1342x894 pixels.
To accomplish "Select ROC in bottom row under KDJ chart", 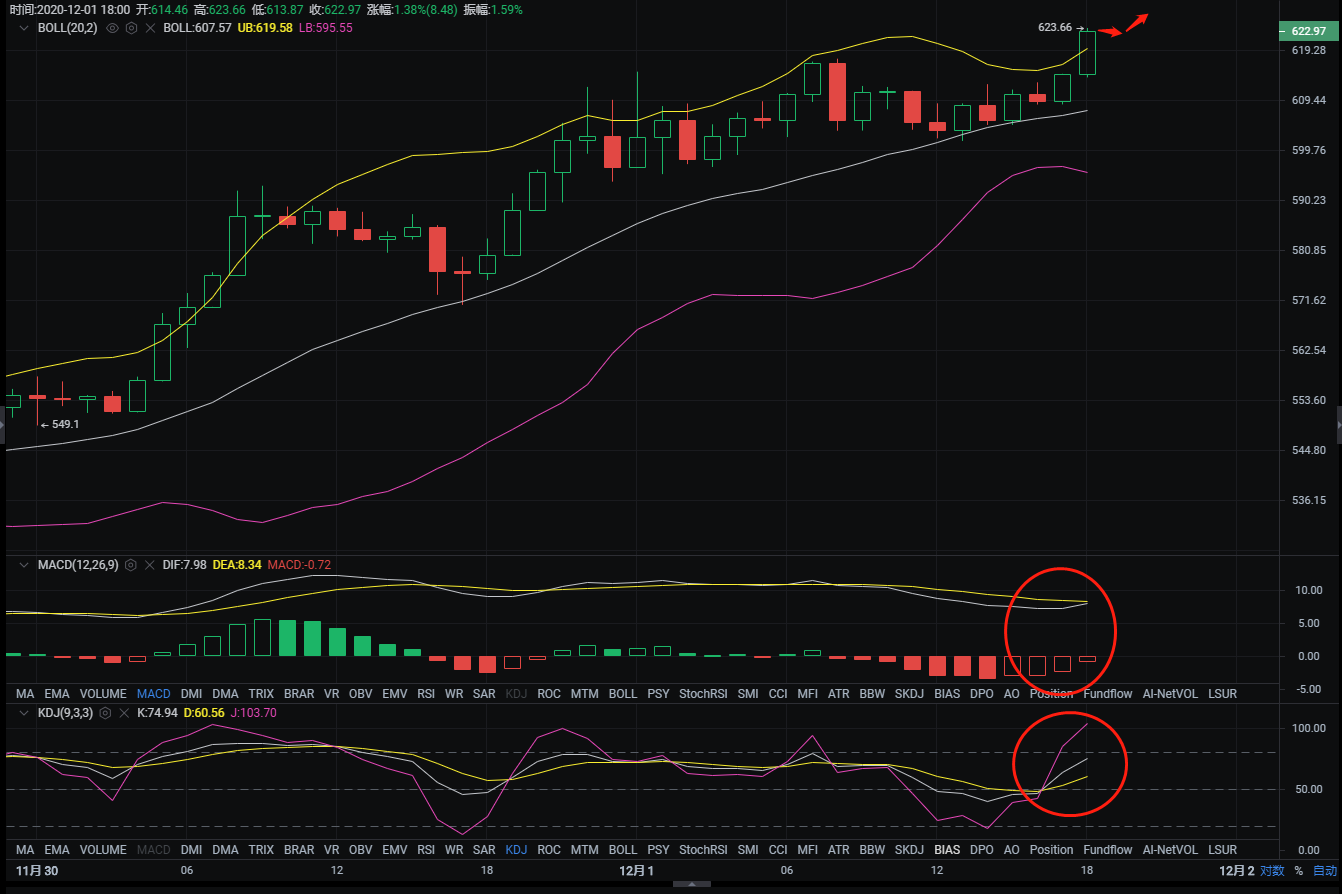I will click(x=549, y=850).
